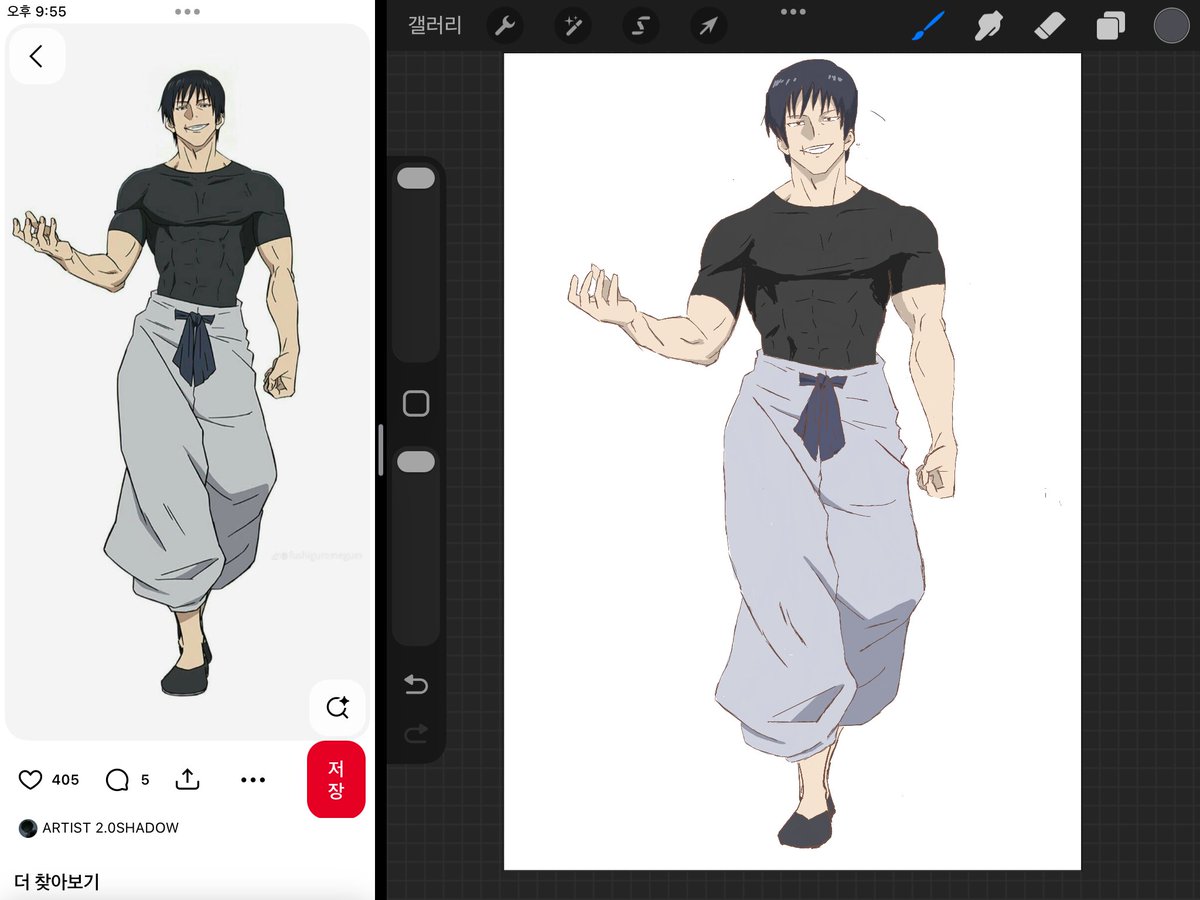Screen dimensions: 1200x900
Task: Save the pin with the red 저장 button
Action: 336,780
